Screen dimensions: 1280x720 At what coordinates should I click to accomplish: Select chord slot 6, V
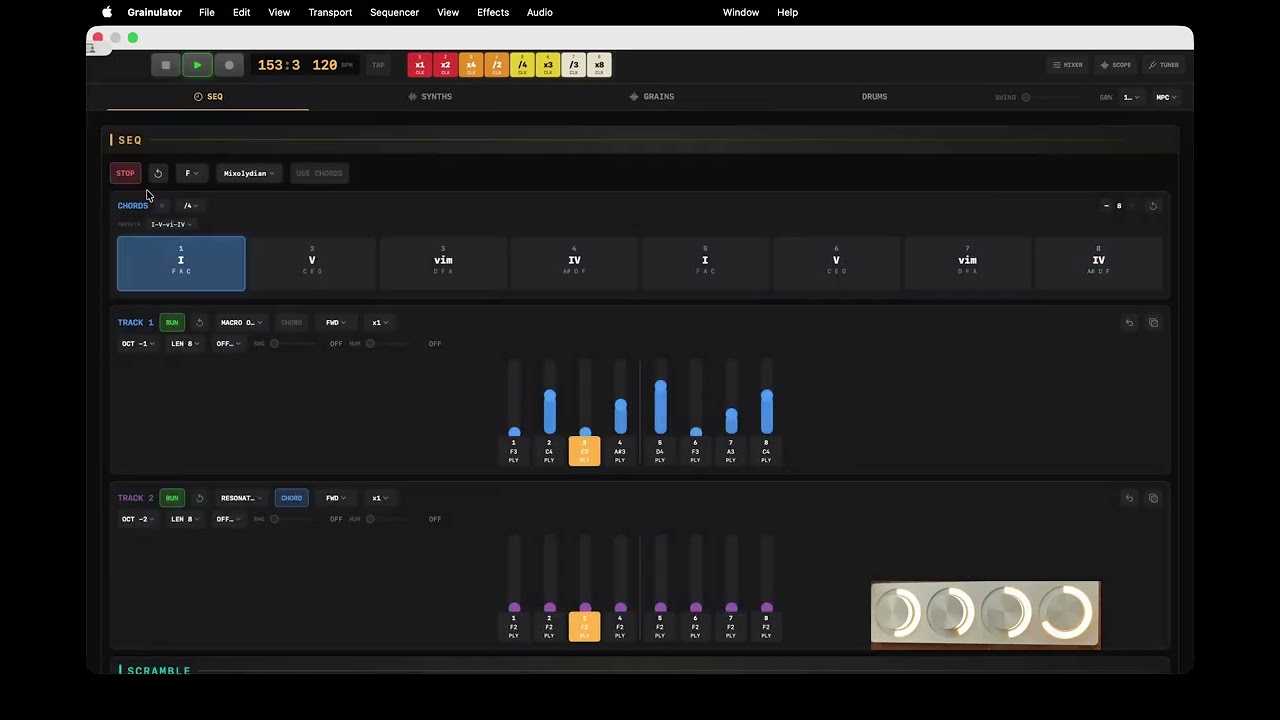[836, 264]
